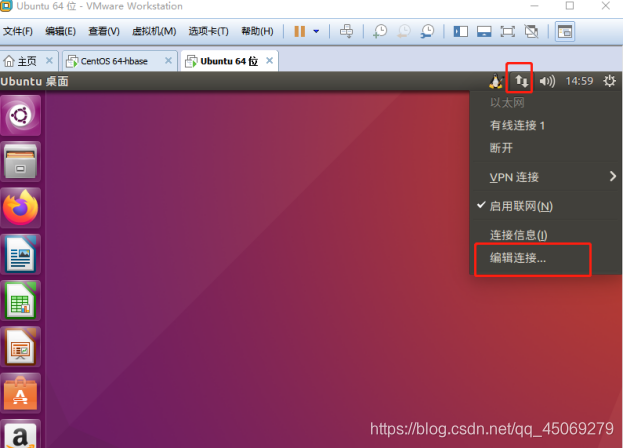Screen dimensions: 624x448
Task: Revert to the previous snapshot
Action: tap(404, 31)
